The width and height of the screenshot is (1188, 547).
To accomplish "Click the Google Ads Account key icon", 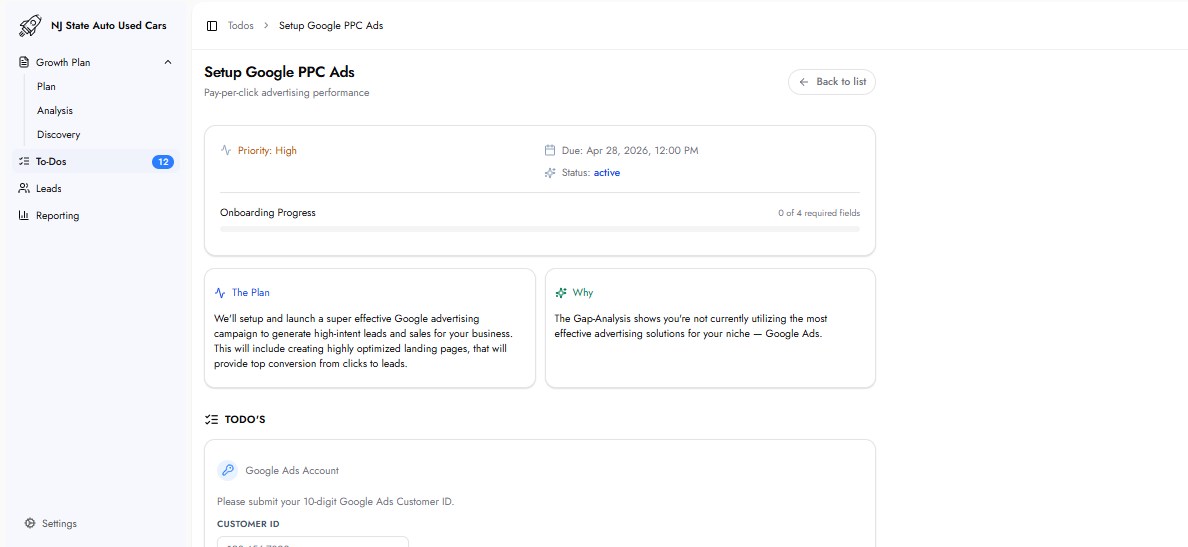I will point(228,470).
